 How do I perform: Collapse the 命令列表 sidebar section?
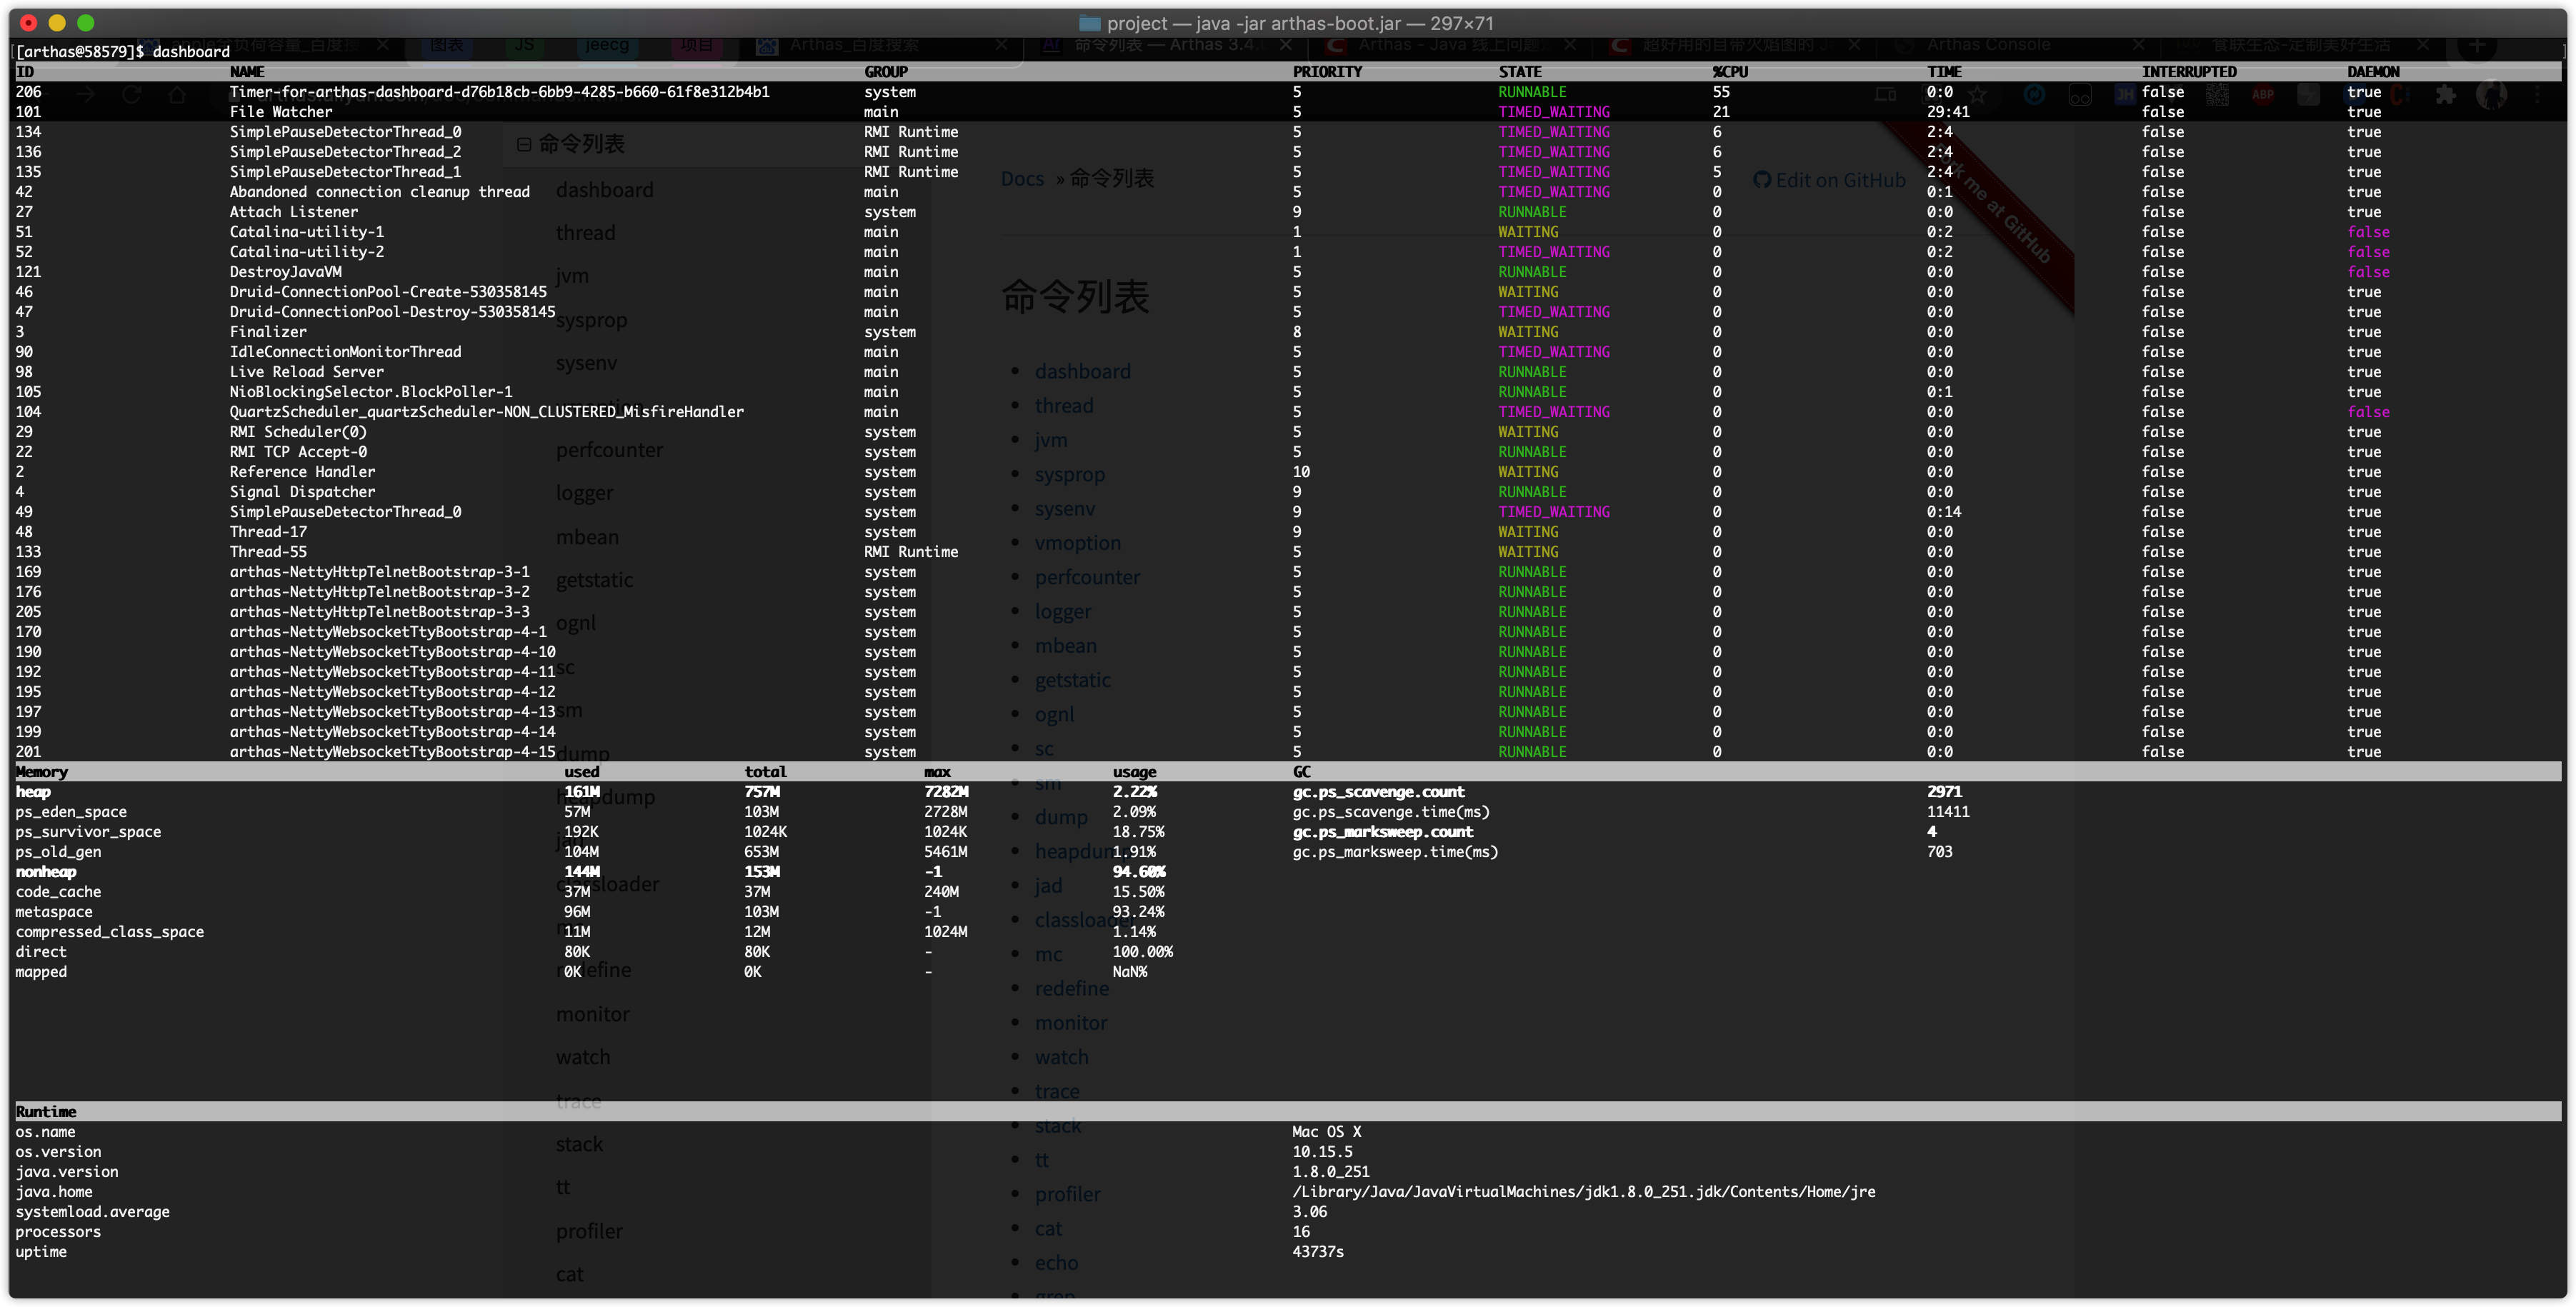(524, 144)
